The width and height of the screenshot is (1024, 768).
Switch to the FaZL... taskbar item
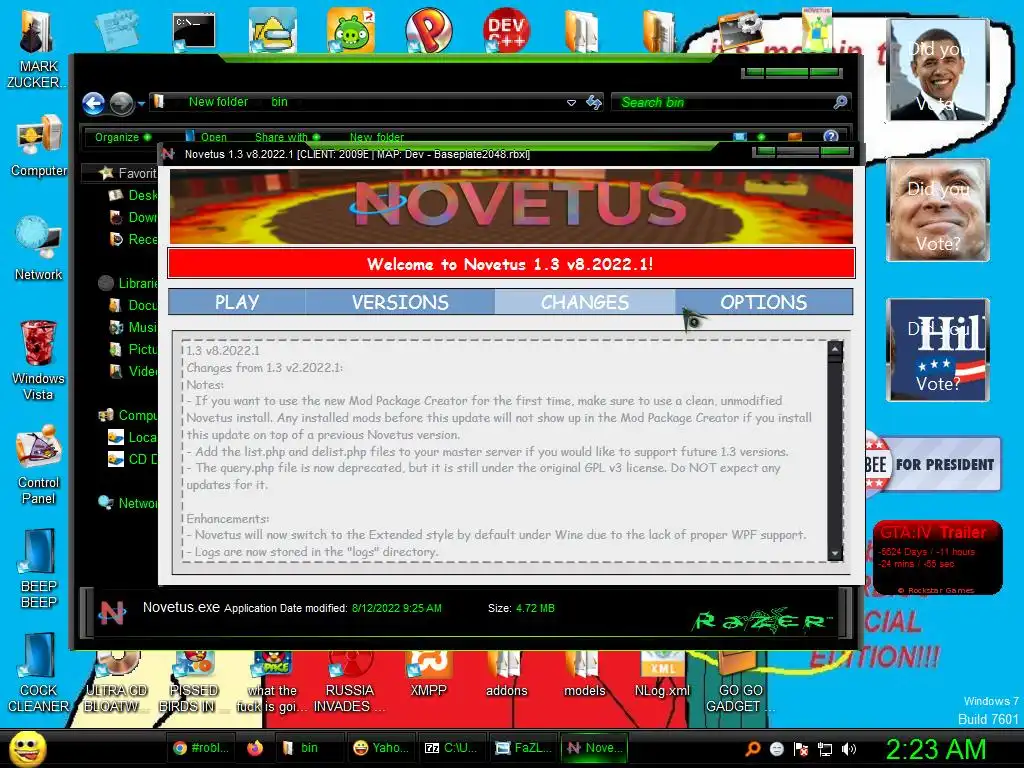524,748
